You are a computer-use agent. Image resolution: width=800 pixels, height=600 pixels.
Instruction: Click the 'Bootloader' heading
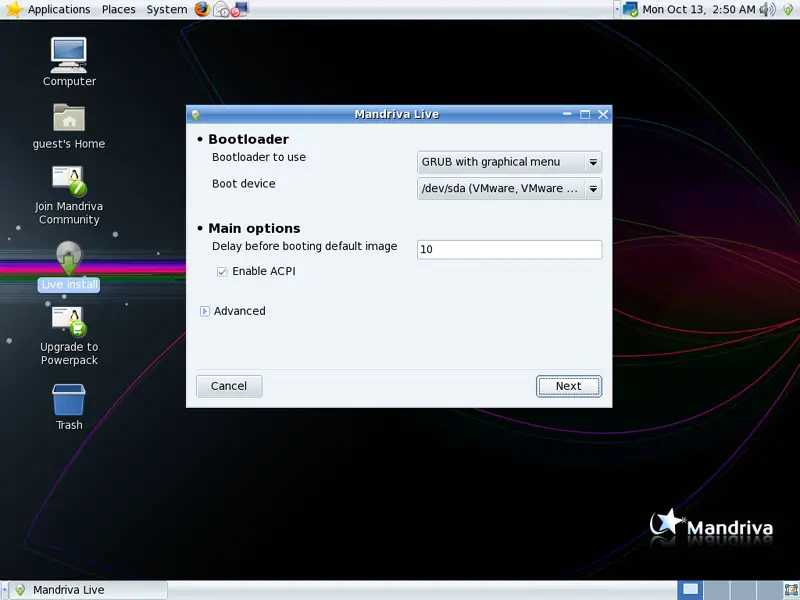pos(248,139)
